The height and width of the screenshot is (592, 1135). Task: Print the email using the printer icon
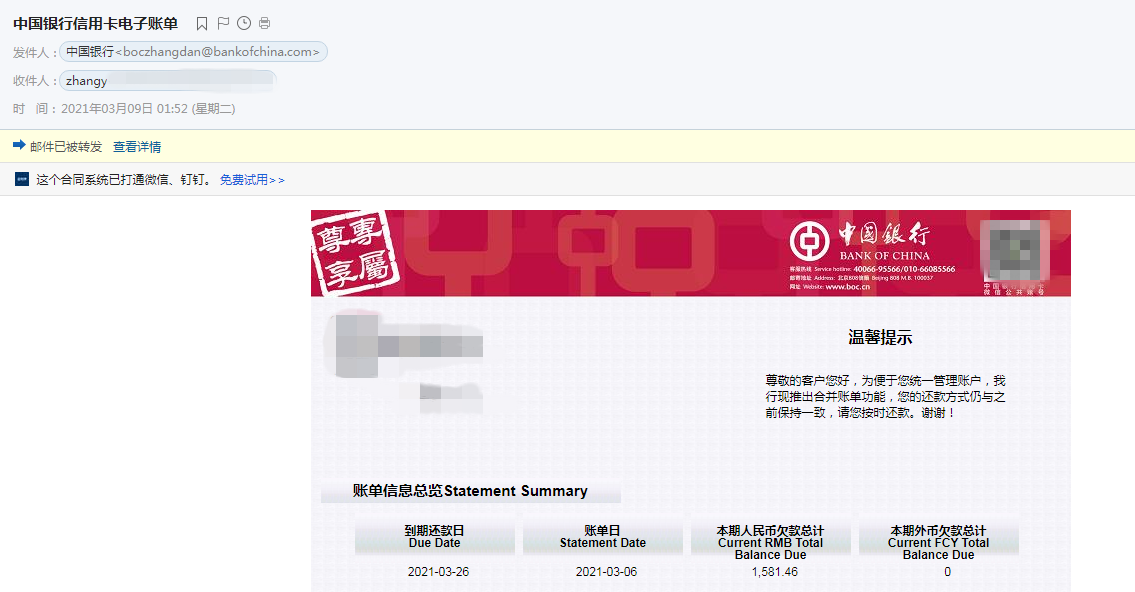[x=264, y=23]
